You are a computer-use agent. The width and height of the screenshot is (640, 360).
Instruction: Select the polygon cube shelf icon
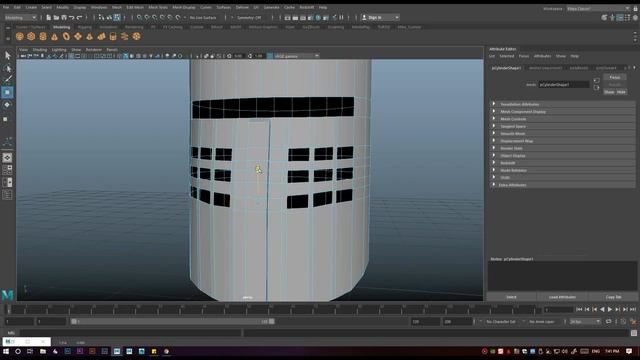tap(31, 37)
